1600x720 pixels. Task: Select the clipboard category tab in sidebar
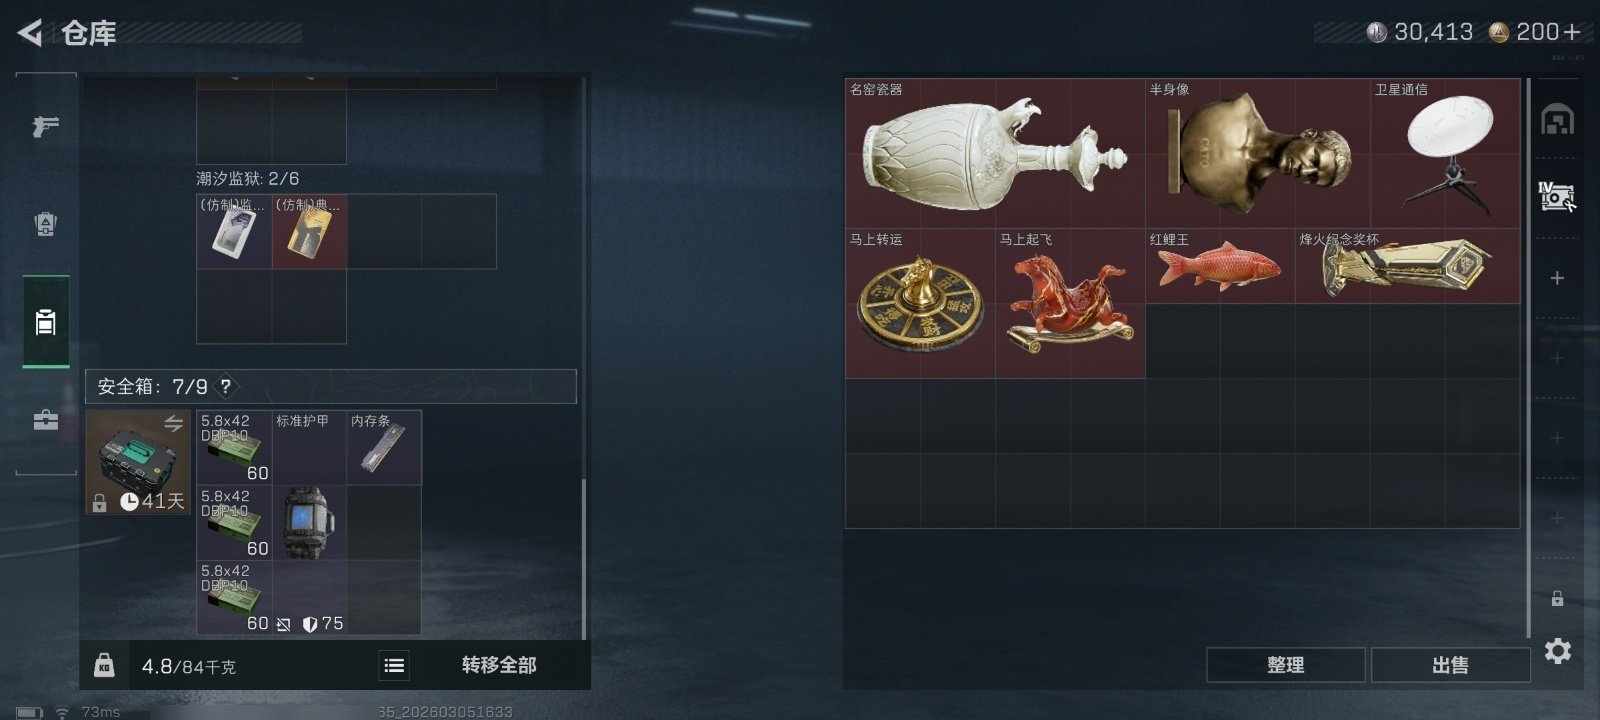[45, 322]
